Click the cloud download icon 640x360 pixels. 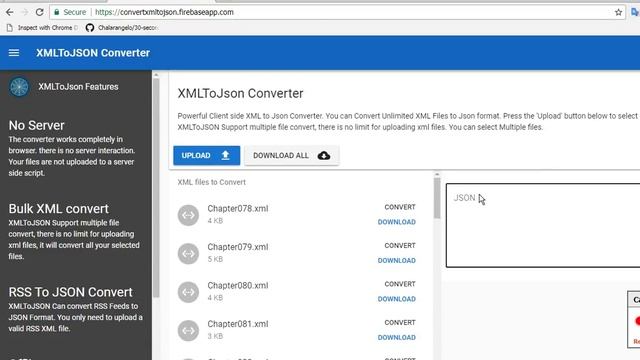click(324, 156)
